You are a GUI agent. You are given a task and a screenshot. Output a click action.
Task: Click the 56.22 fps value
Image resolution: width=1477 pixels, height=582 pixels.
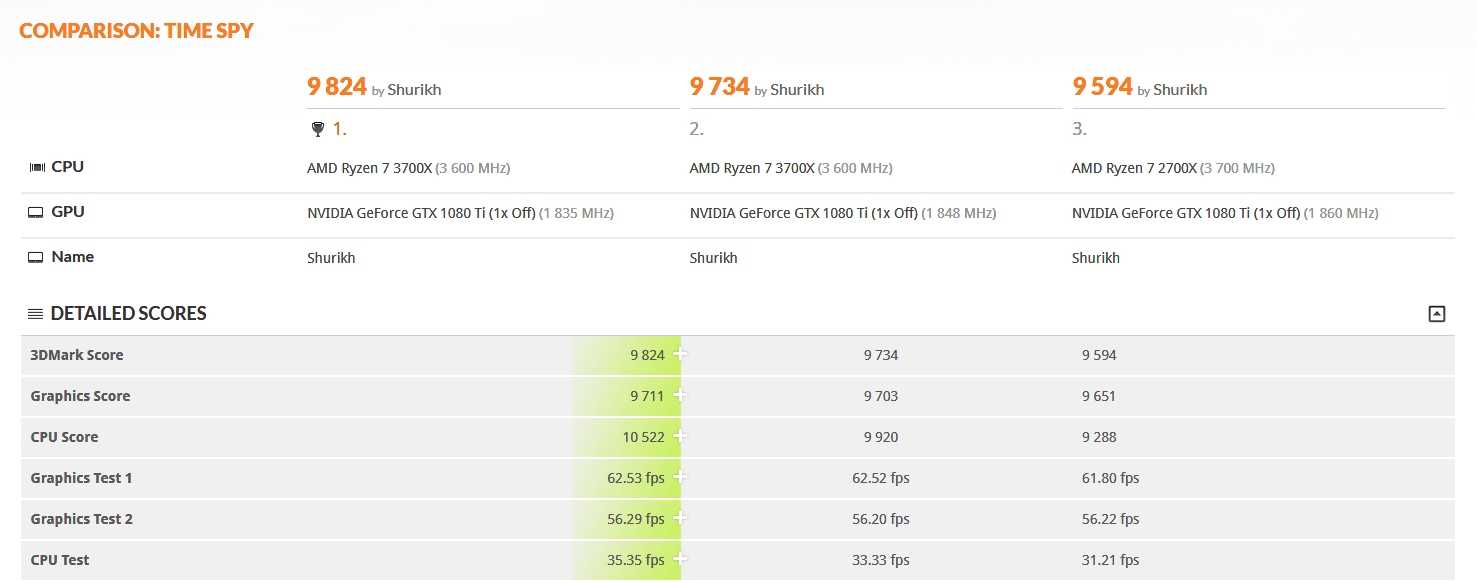coord(1111,519)
